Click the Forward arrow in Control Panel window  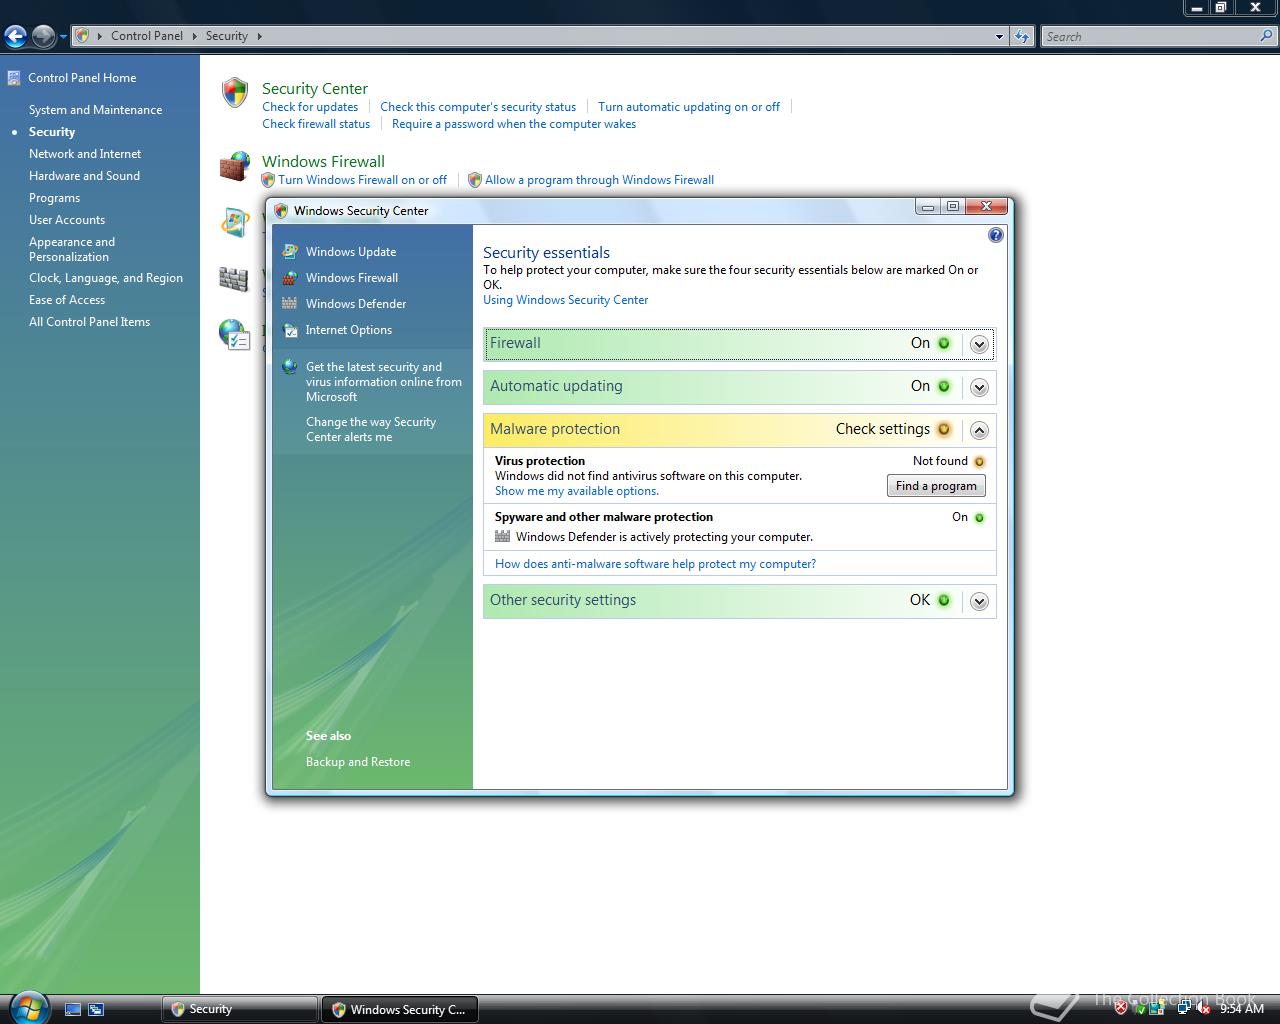pos(44,37)
